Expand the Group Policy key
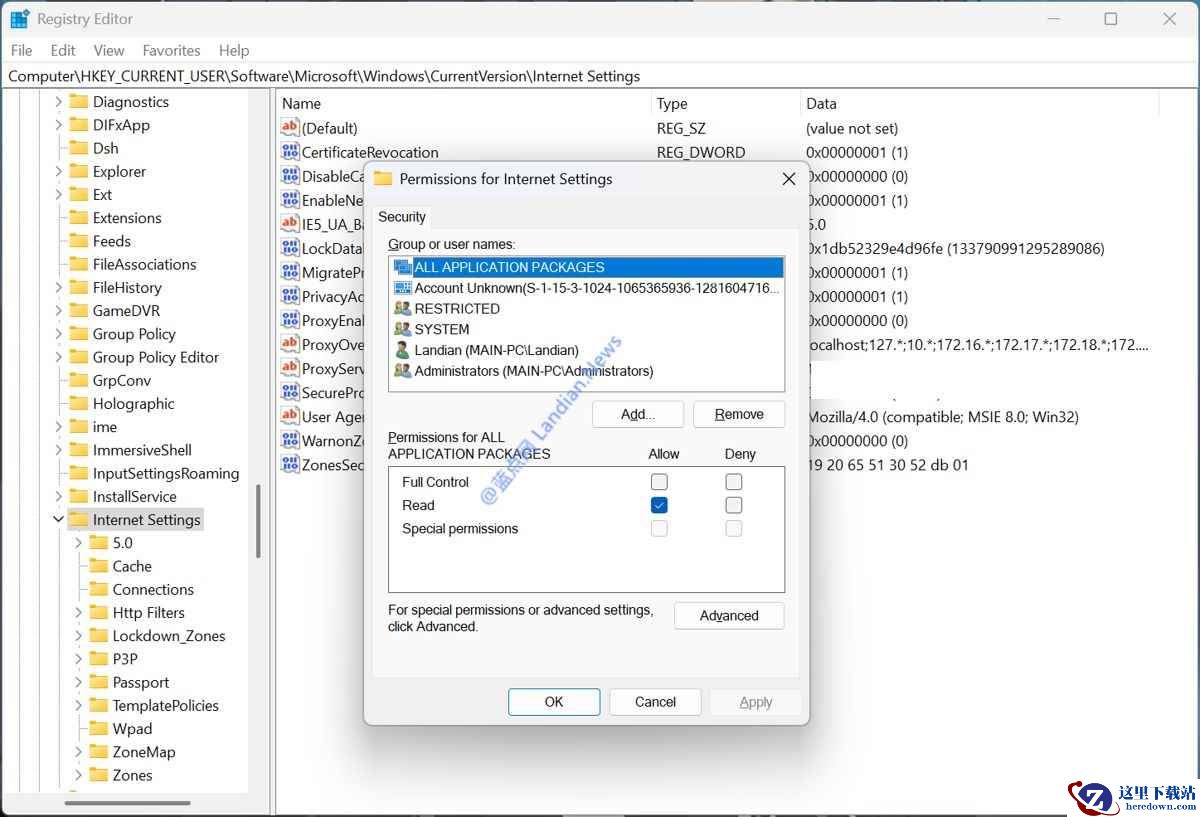The height and width of the screenshot is (817, 1200). pos(58,334)
